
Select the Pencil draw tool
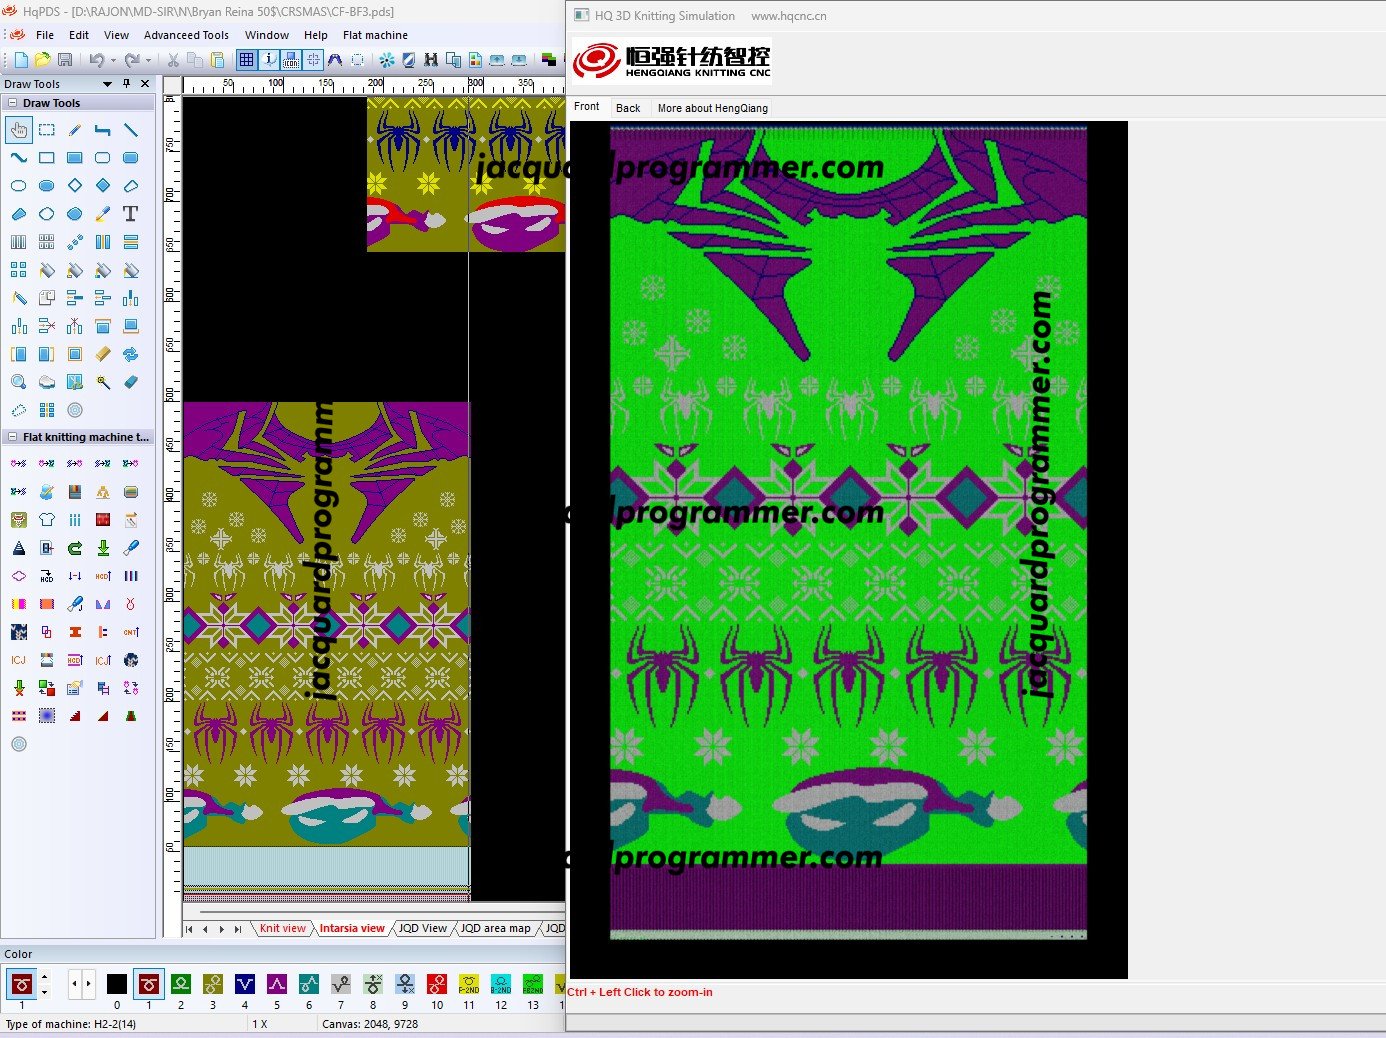click(75, 130)
